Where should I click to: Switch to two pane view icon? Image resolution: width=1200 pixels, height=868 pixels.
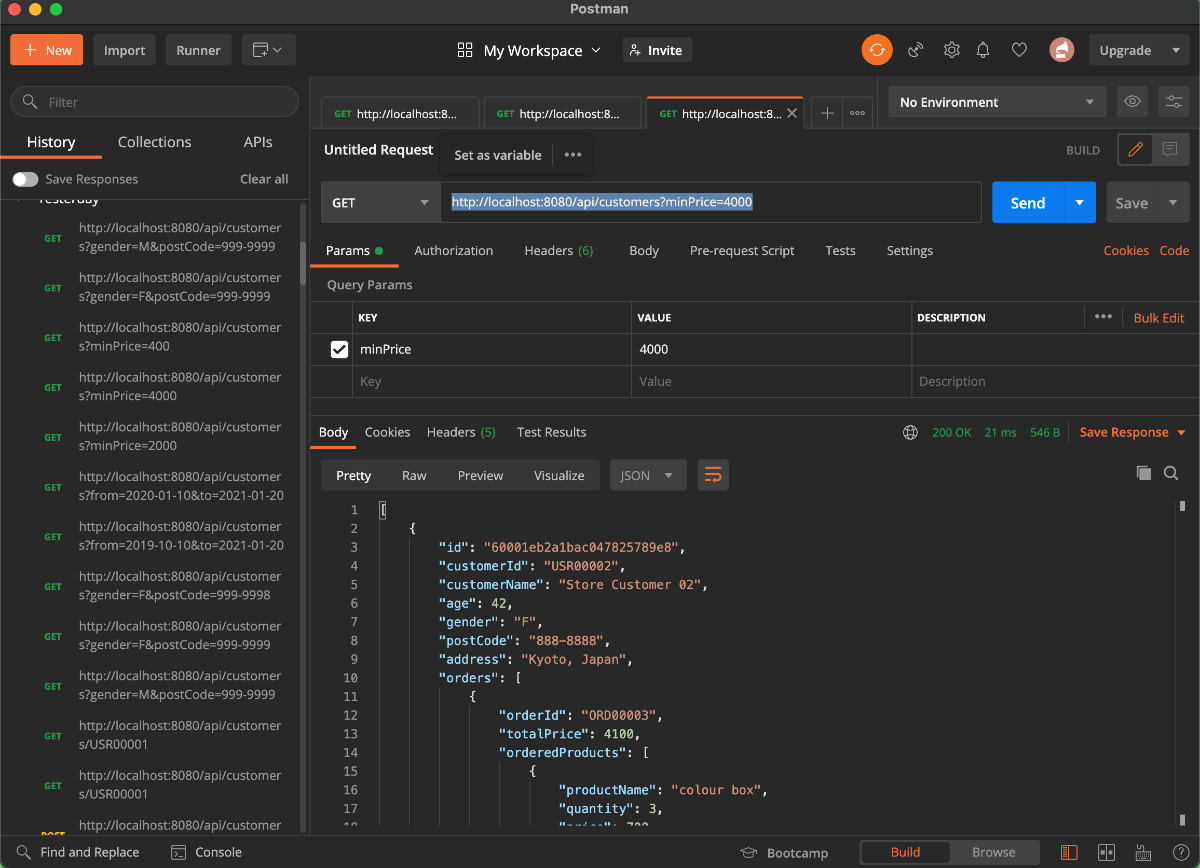(1106, 853)
